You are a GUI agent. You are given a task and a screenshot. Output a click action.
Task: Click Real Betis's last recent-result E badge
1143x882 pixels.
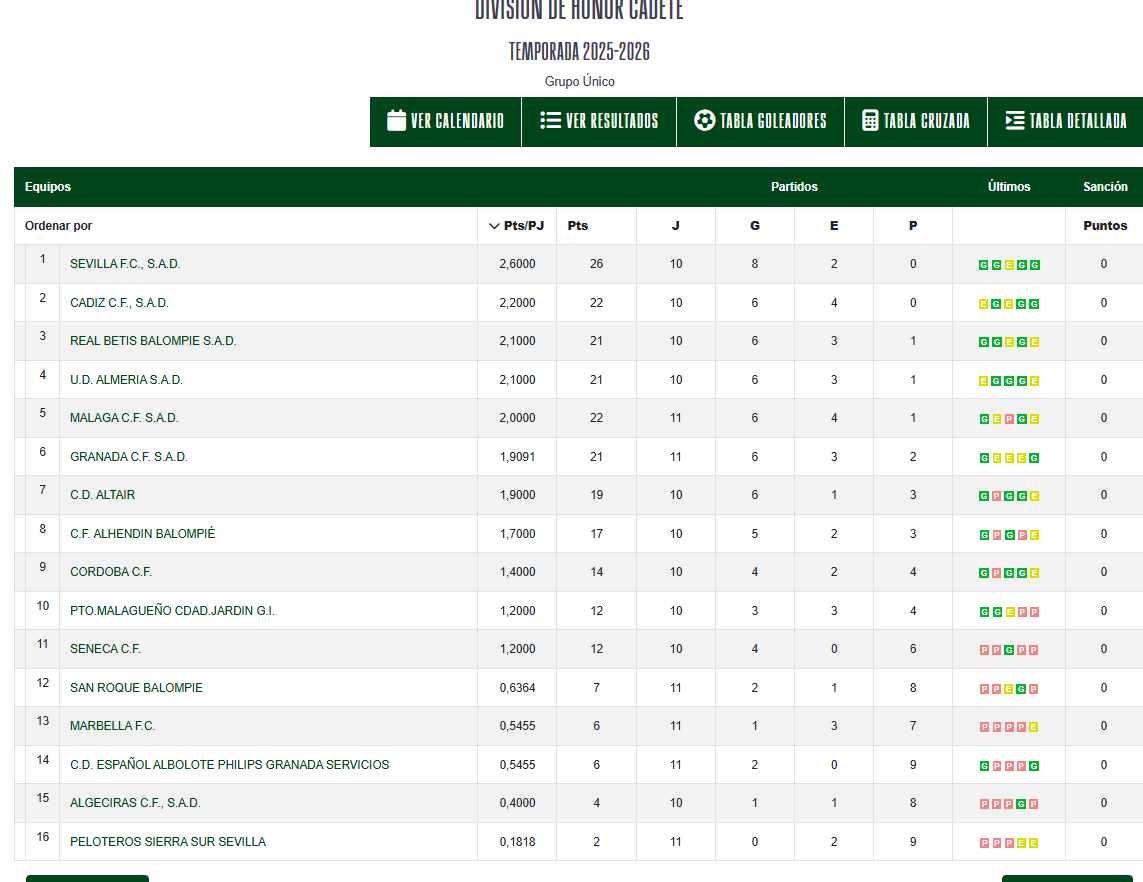click(1034, 342)
